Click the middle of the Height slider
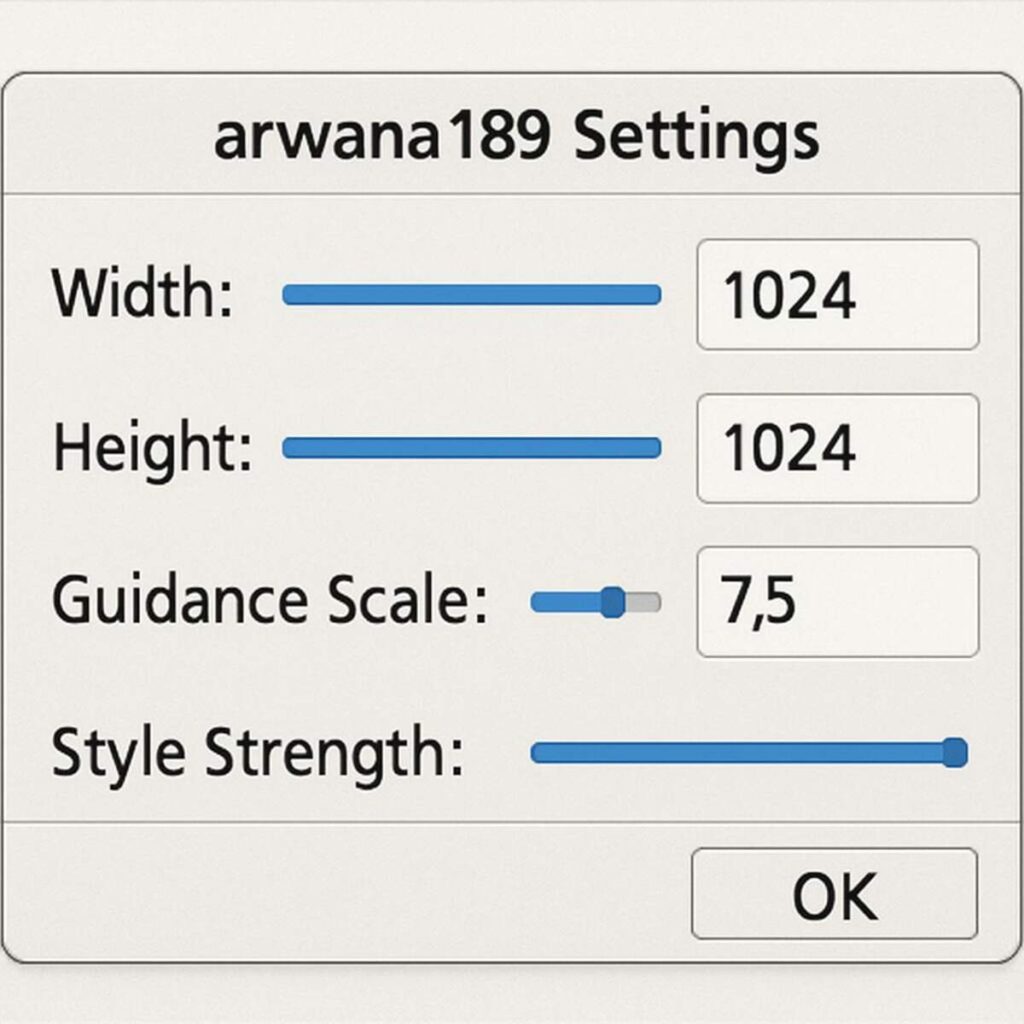1024x1024 pixels. (x=472, y=448)
